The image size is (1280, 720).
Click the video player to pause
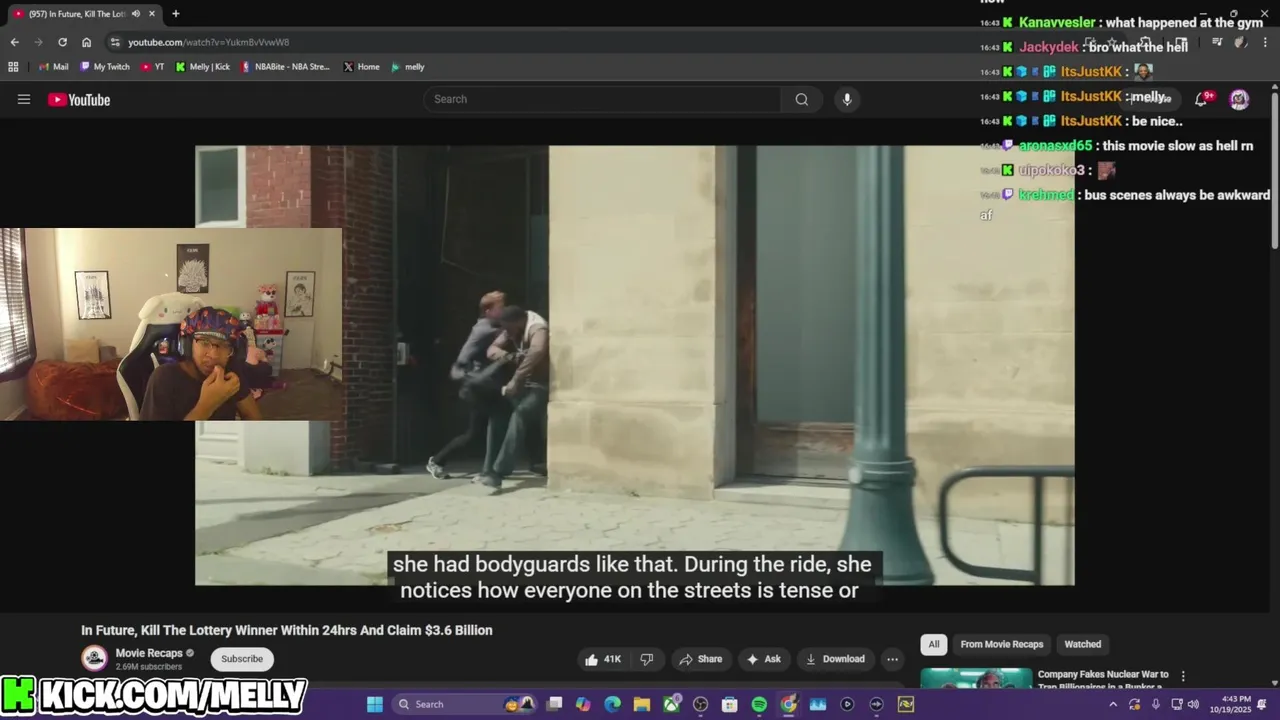coord(635,365)
